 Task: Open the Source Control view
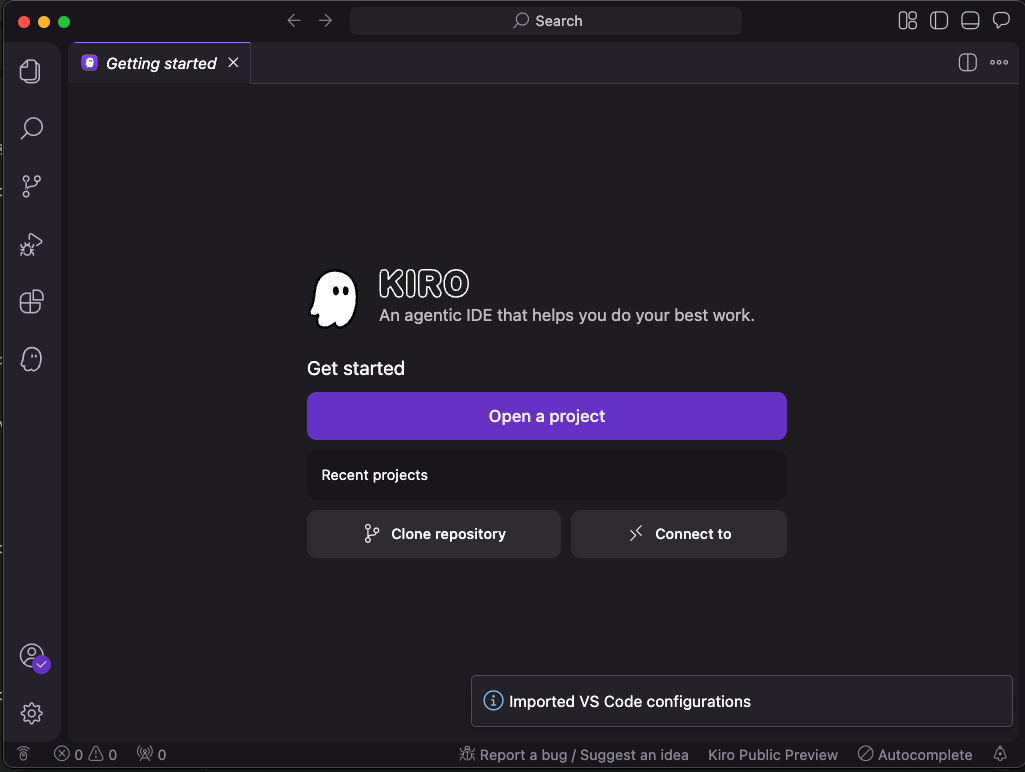(31, 186)
